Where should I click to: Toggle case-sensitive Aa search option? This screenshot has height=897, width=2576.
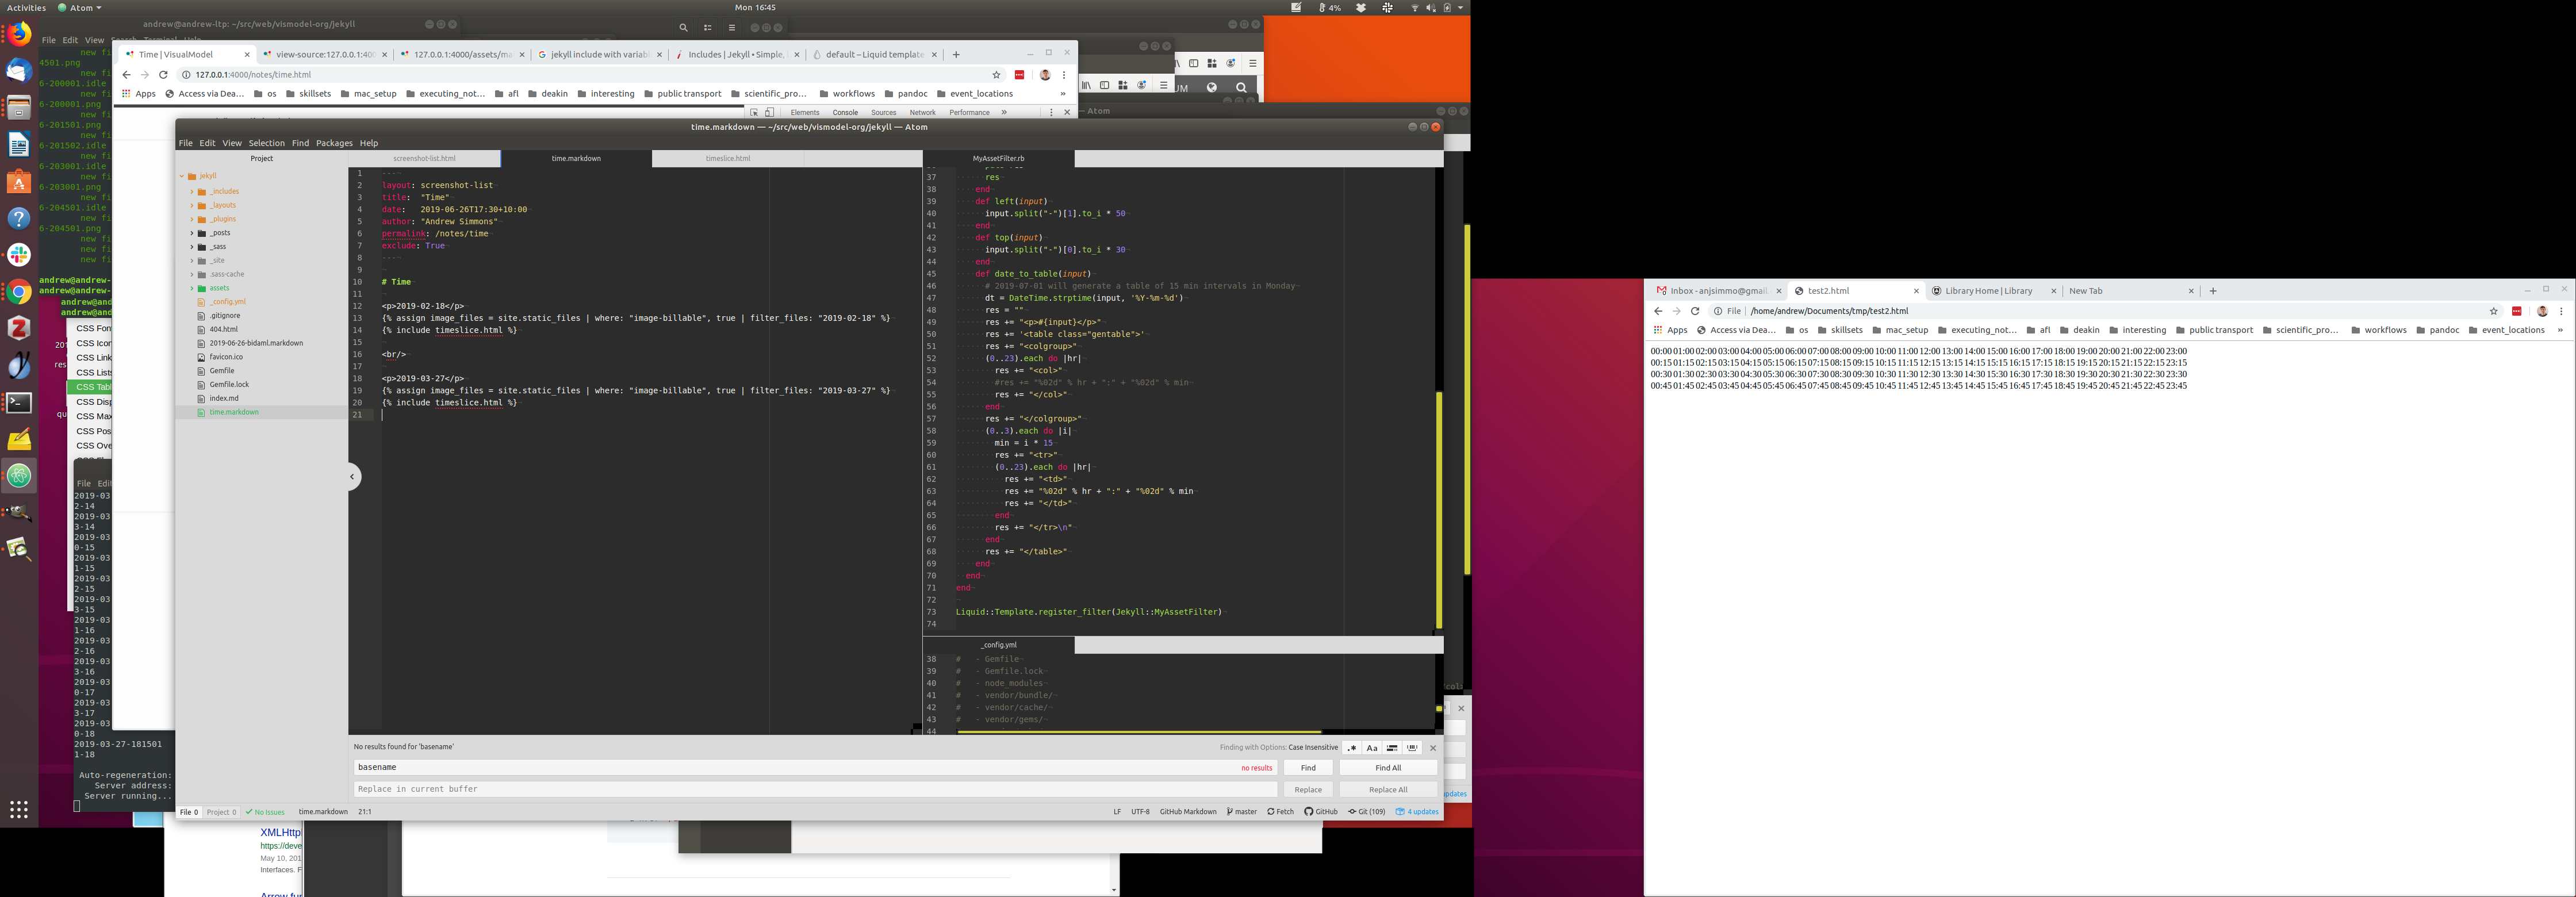tap(1372, 748)
